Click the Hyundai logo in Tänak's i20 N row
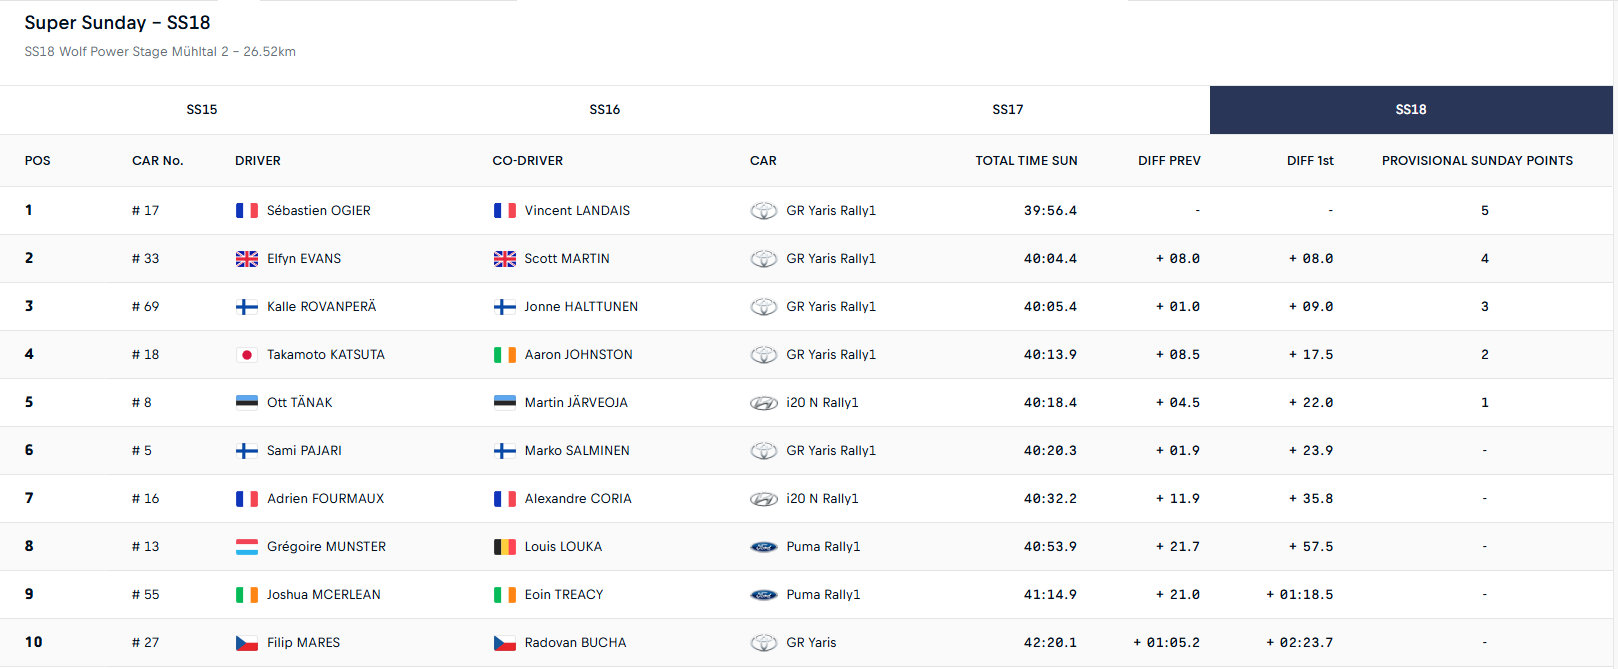The width and height of the screenshot is (1618, 669). coord(764,403)
